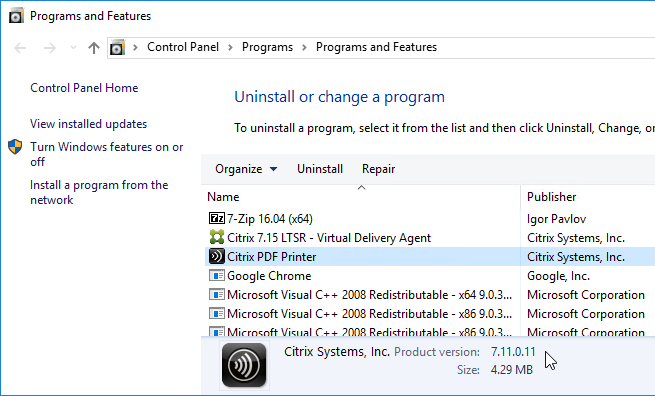Open the Organize dropdown menu
The width and height of the screenshot is (655, 396).
246,169
